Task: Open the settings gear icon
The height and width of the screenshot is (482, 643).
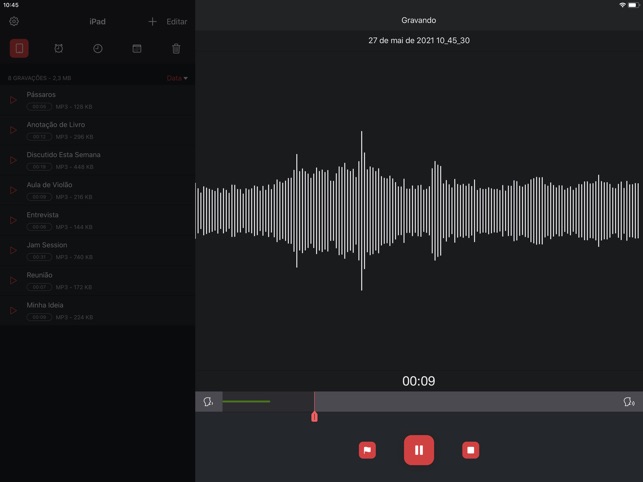Action: coord(14,21)
